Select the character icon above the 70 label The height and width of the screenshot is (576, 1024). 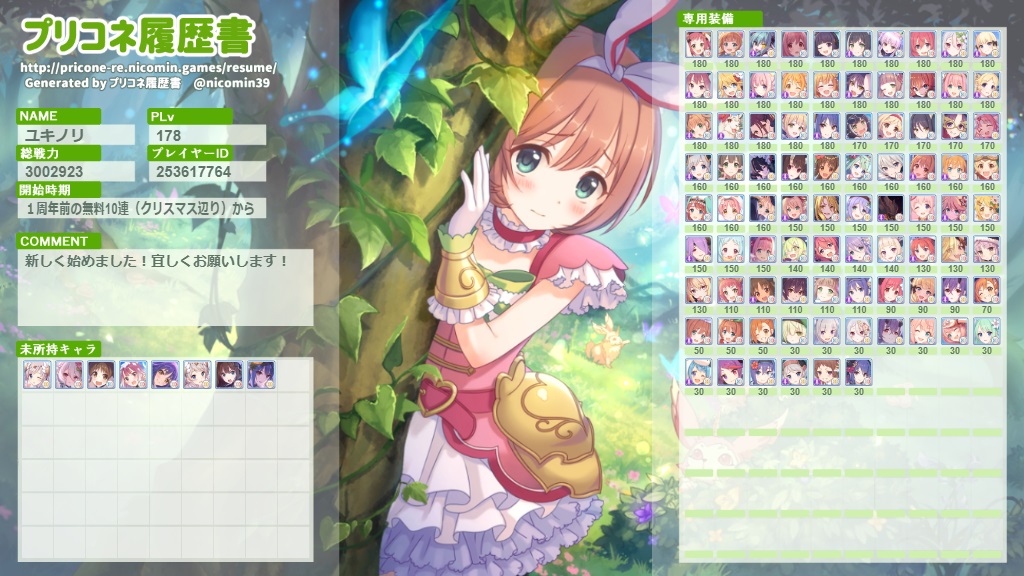point(988,290)
